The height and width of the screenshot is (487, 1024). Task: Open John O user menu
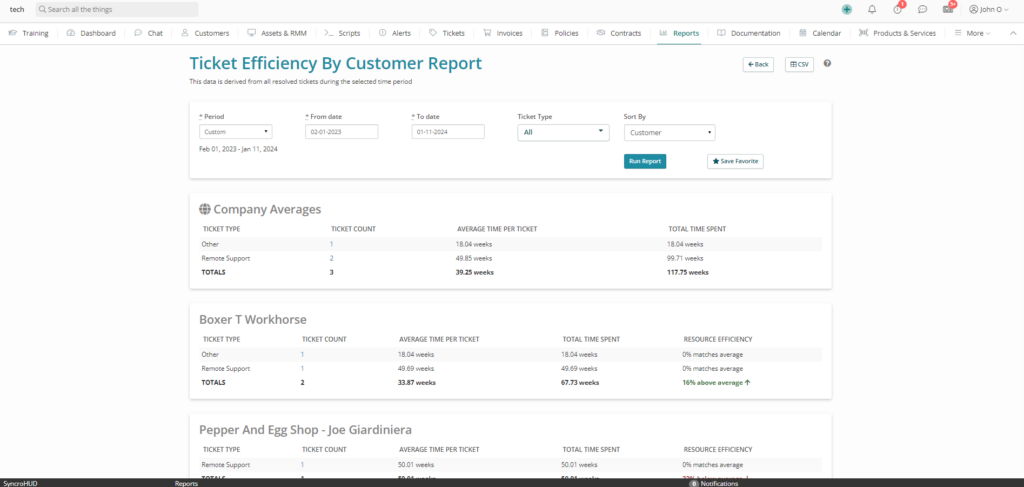[990, 9]
